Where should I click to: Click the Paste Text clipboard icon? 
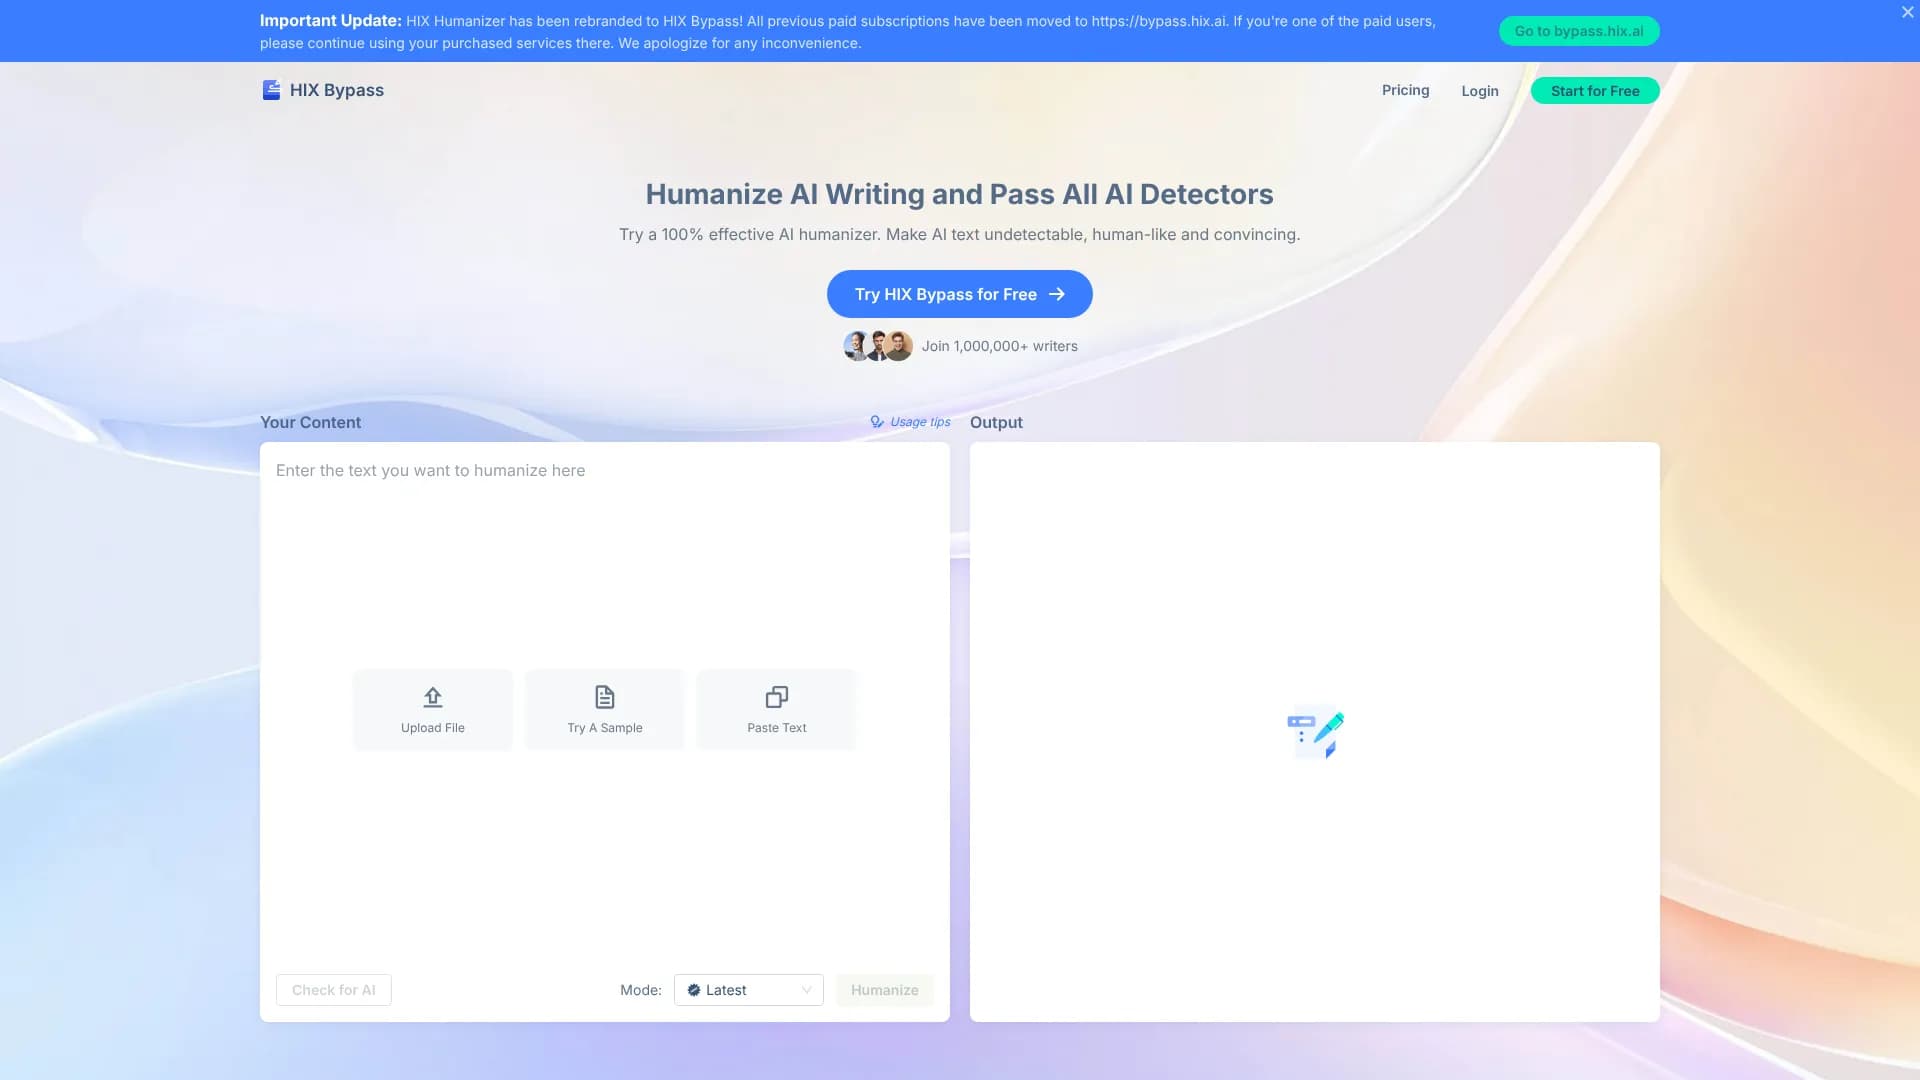[x=777, y=697]
